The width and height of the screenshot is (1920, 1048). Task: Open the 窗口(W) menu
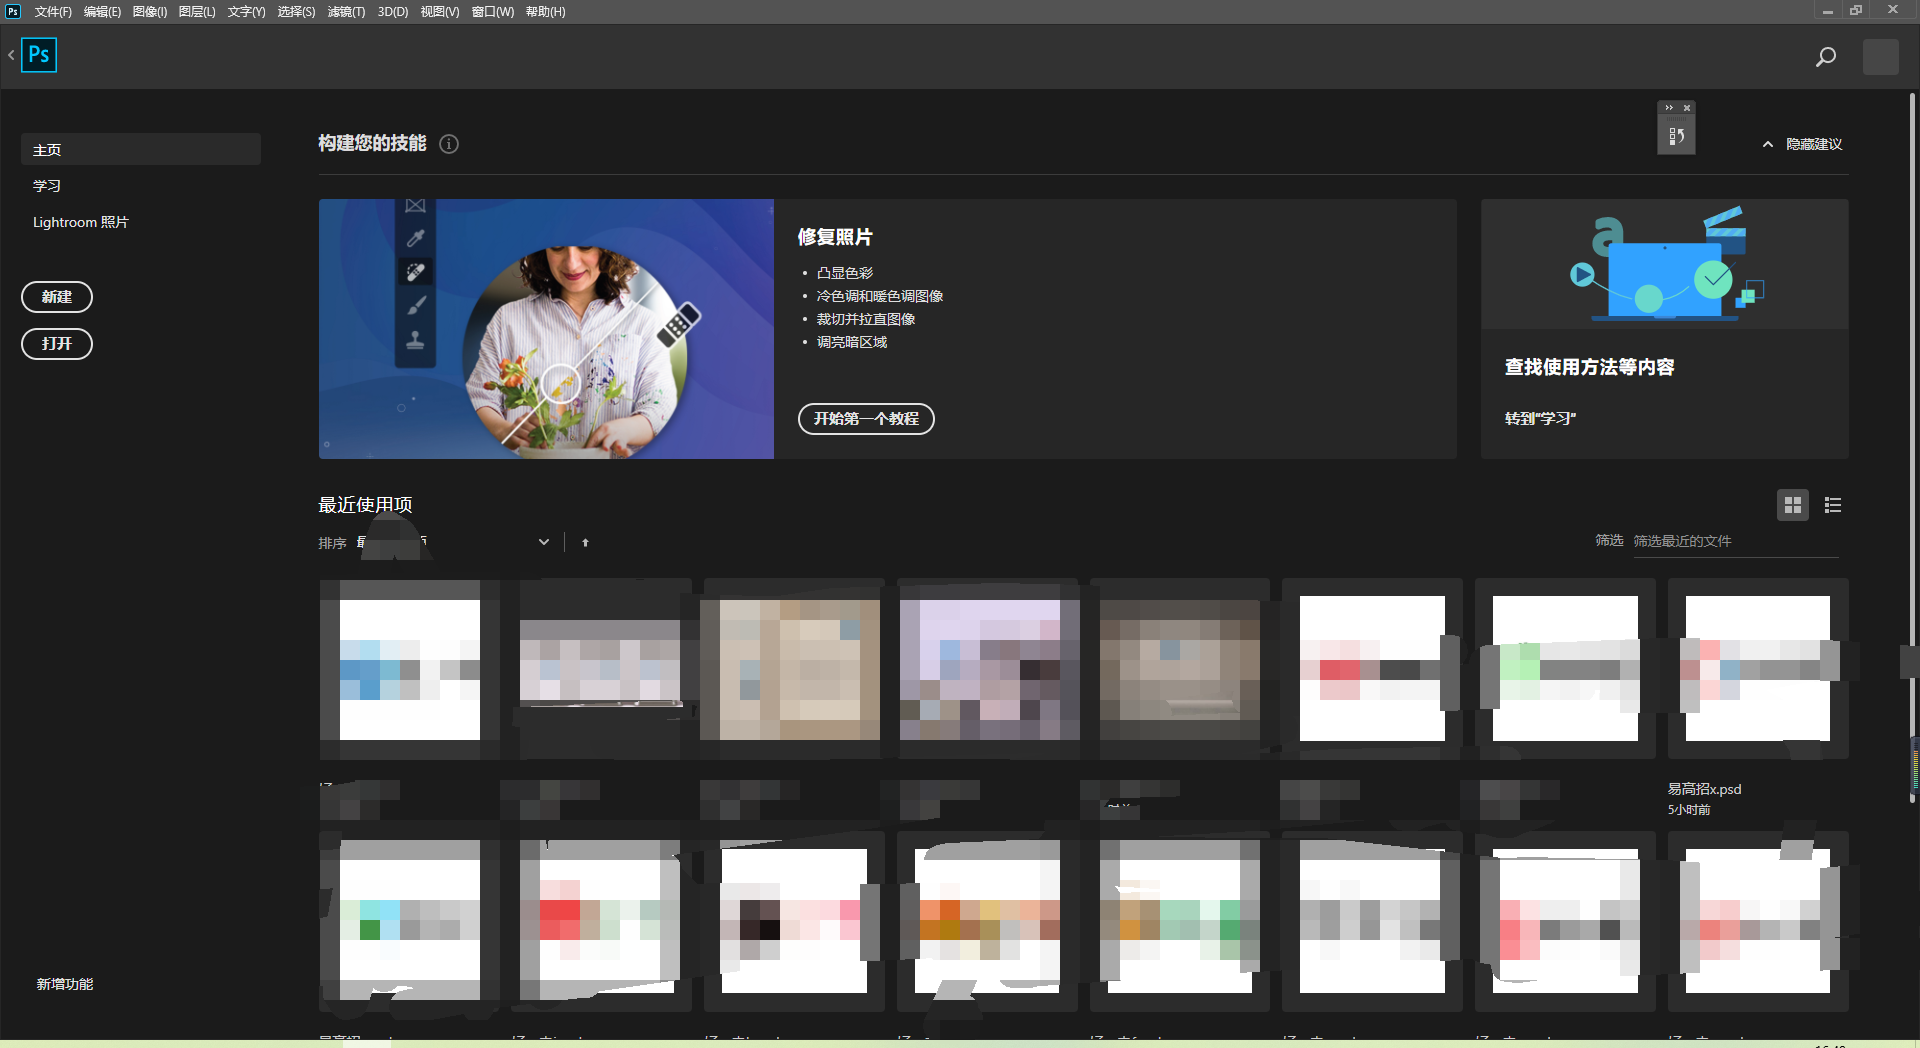493,12
